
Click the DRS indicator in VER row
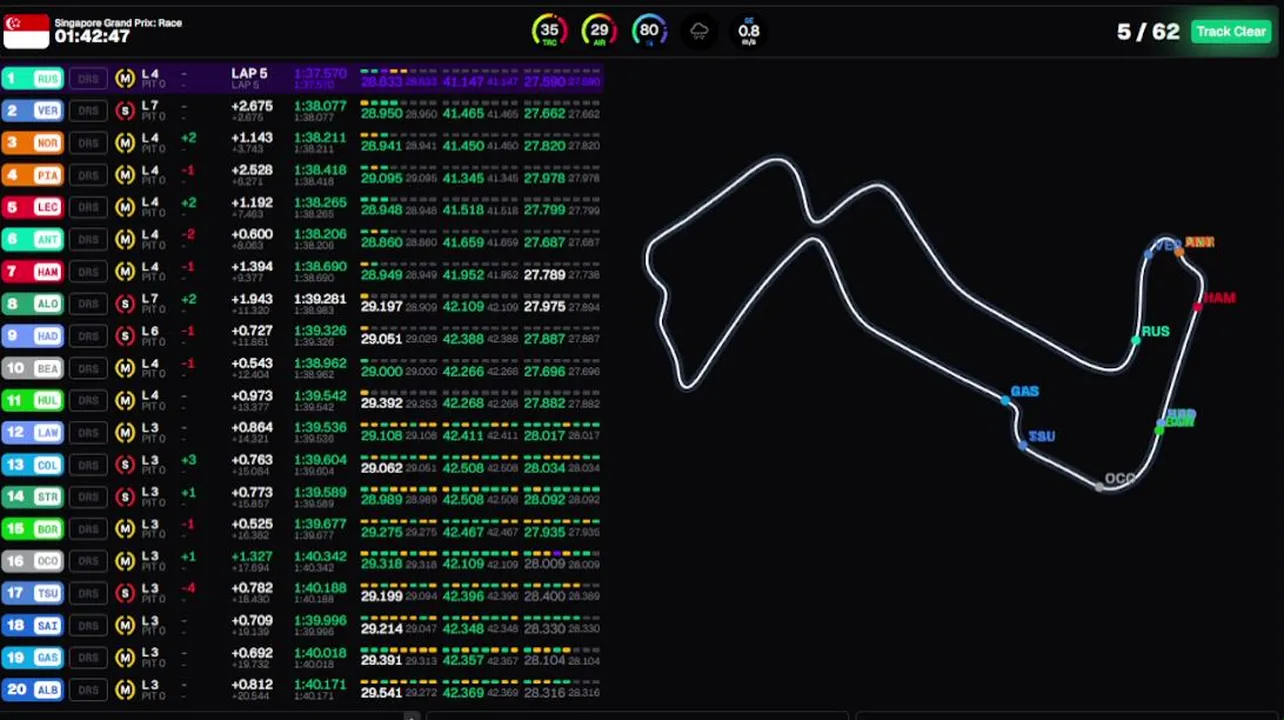(89, 111)
